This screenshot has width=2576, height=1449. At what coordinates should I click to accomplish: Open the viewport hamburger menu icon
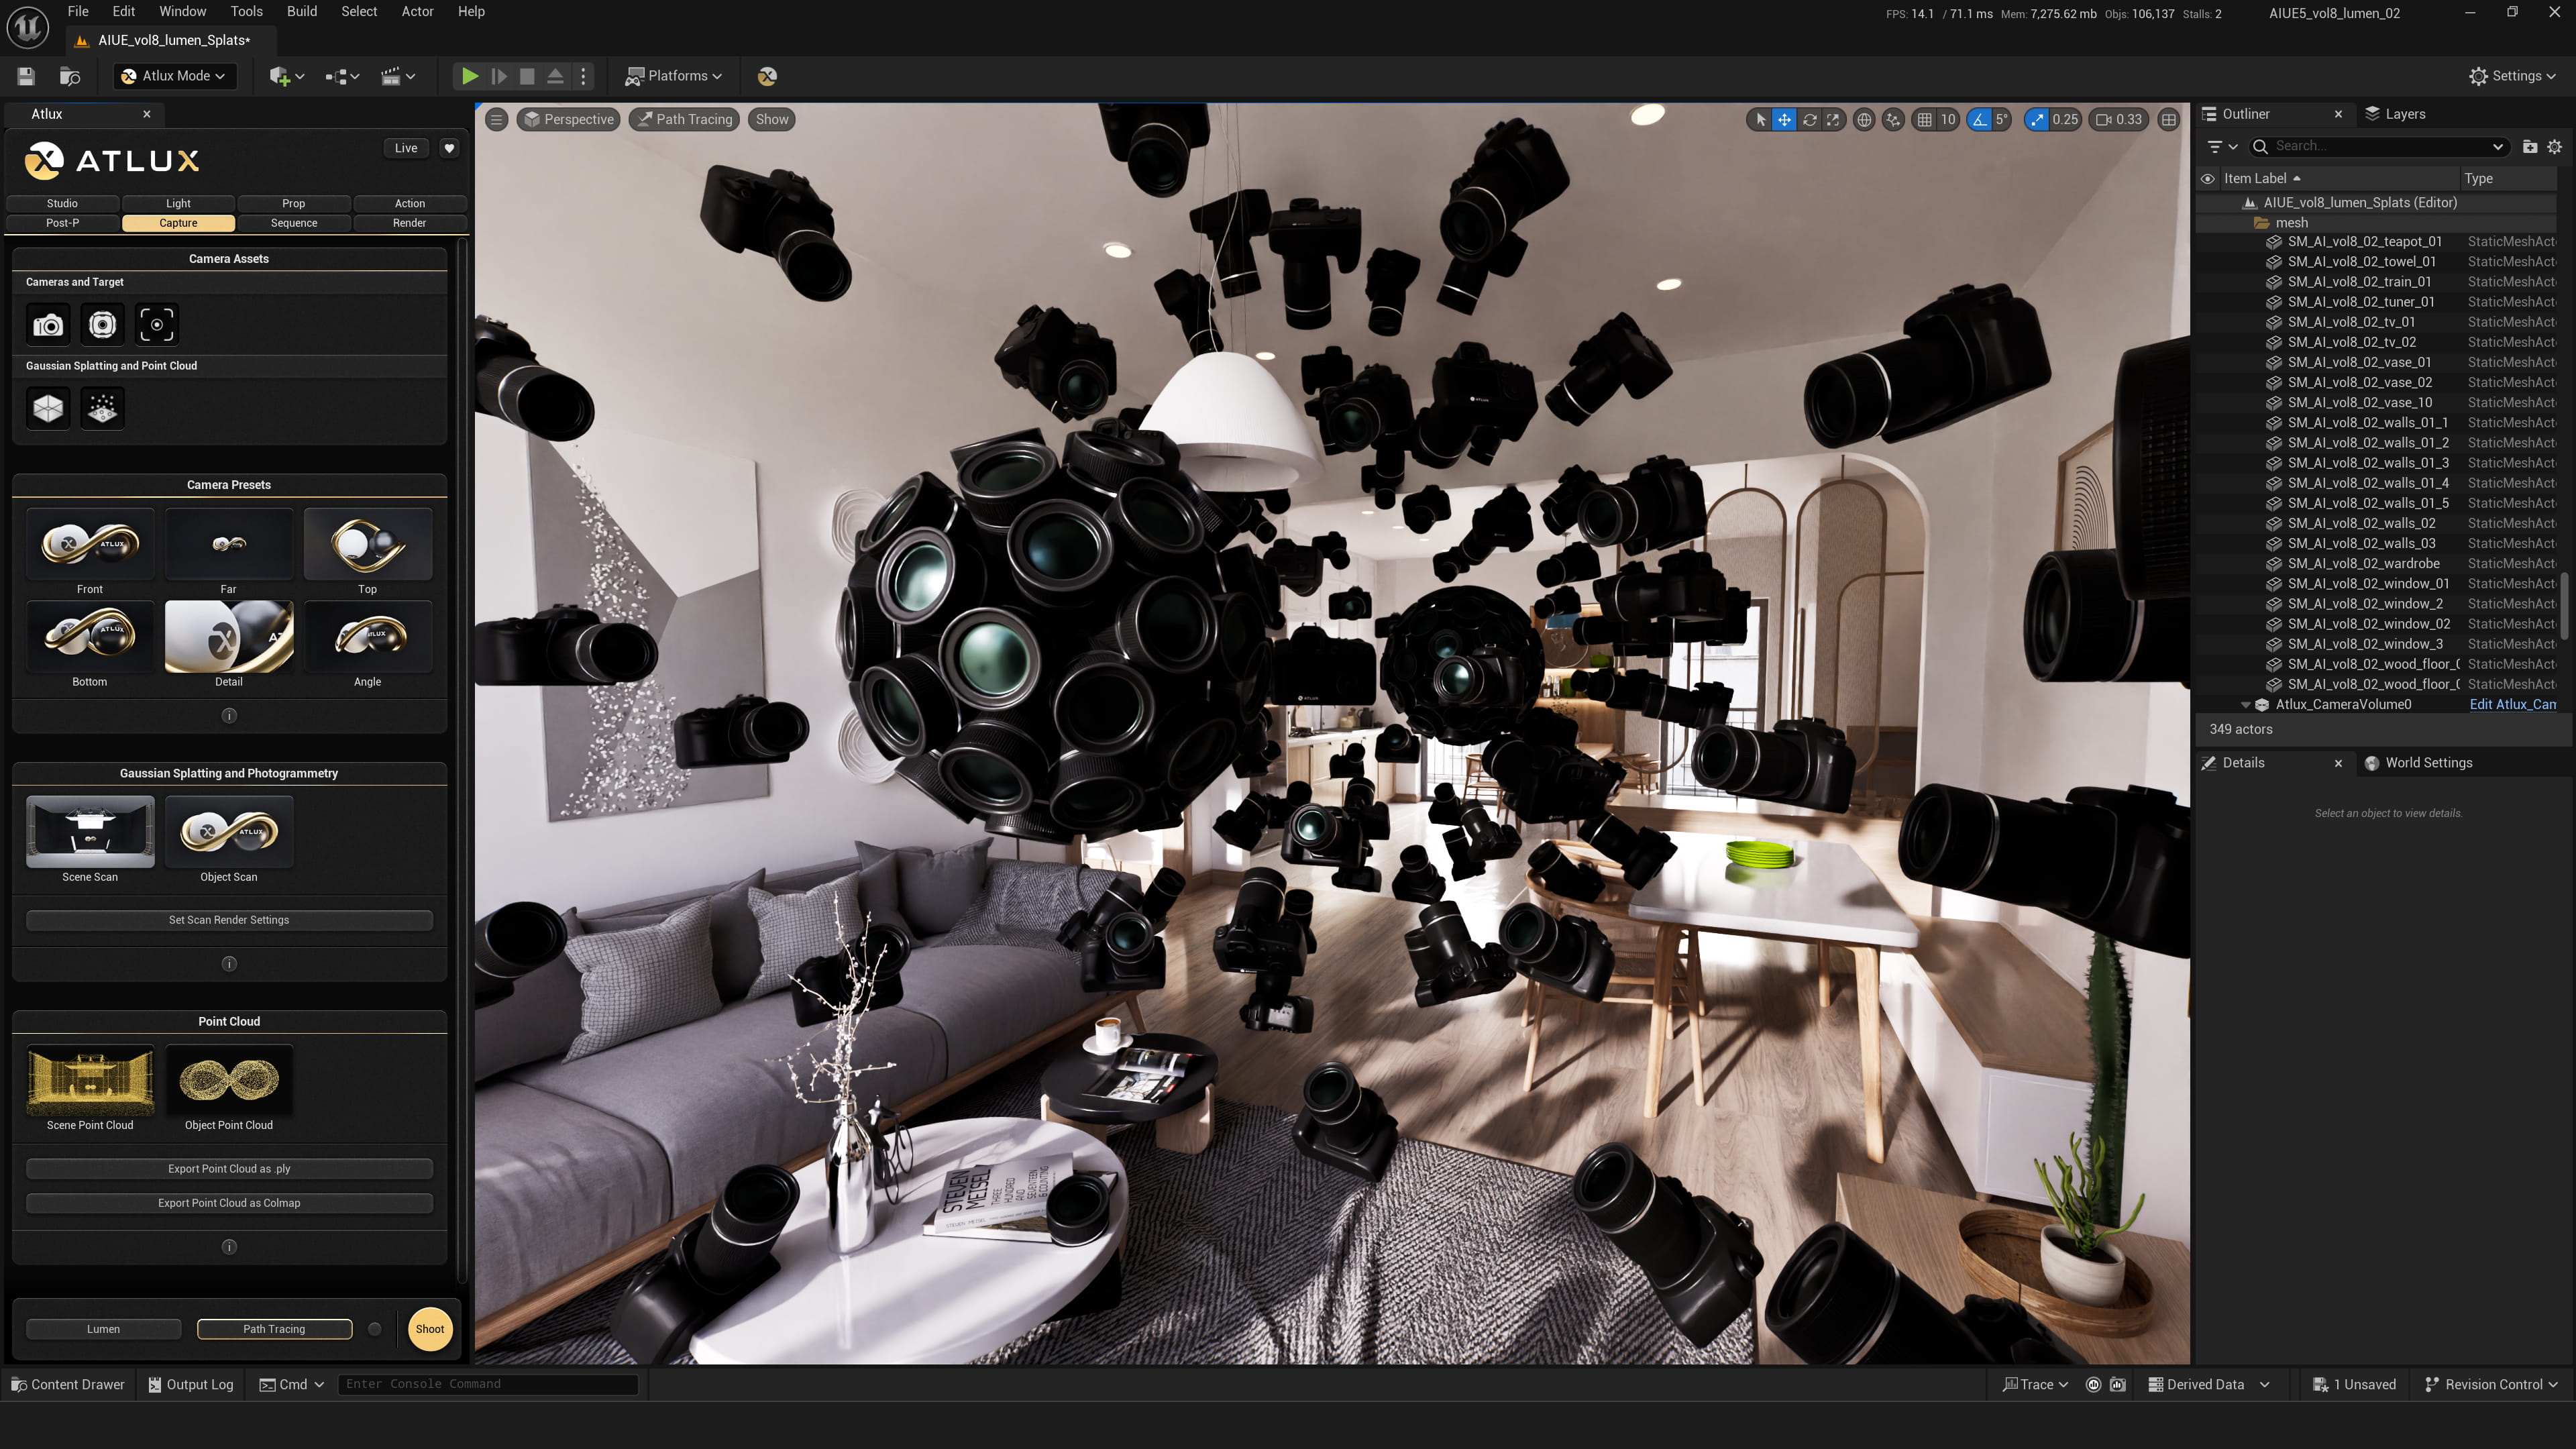pos(497,119)
